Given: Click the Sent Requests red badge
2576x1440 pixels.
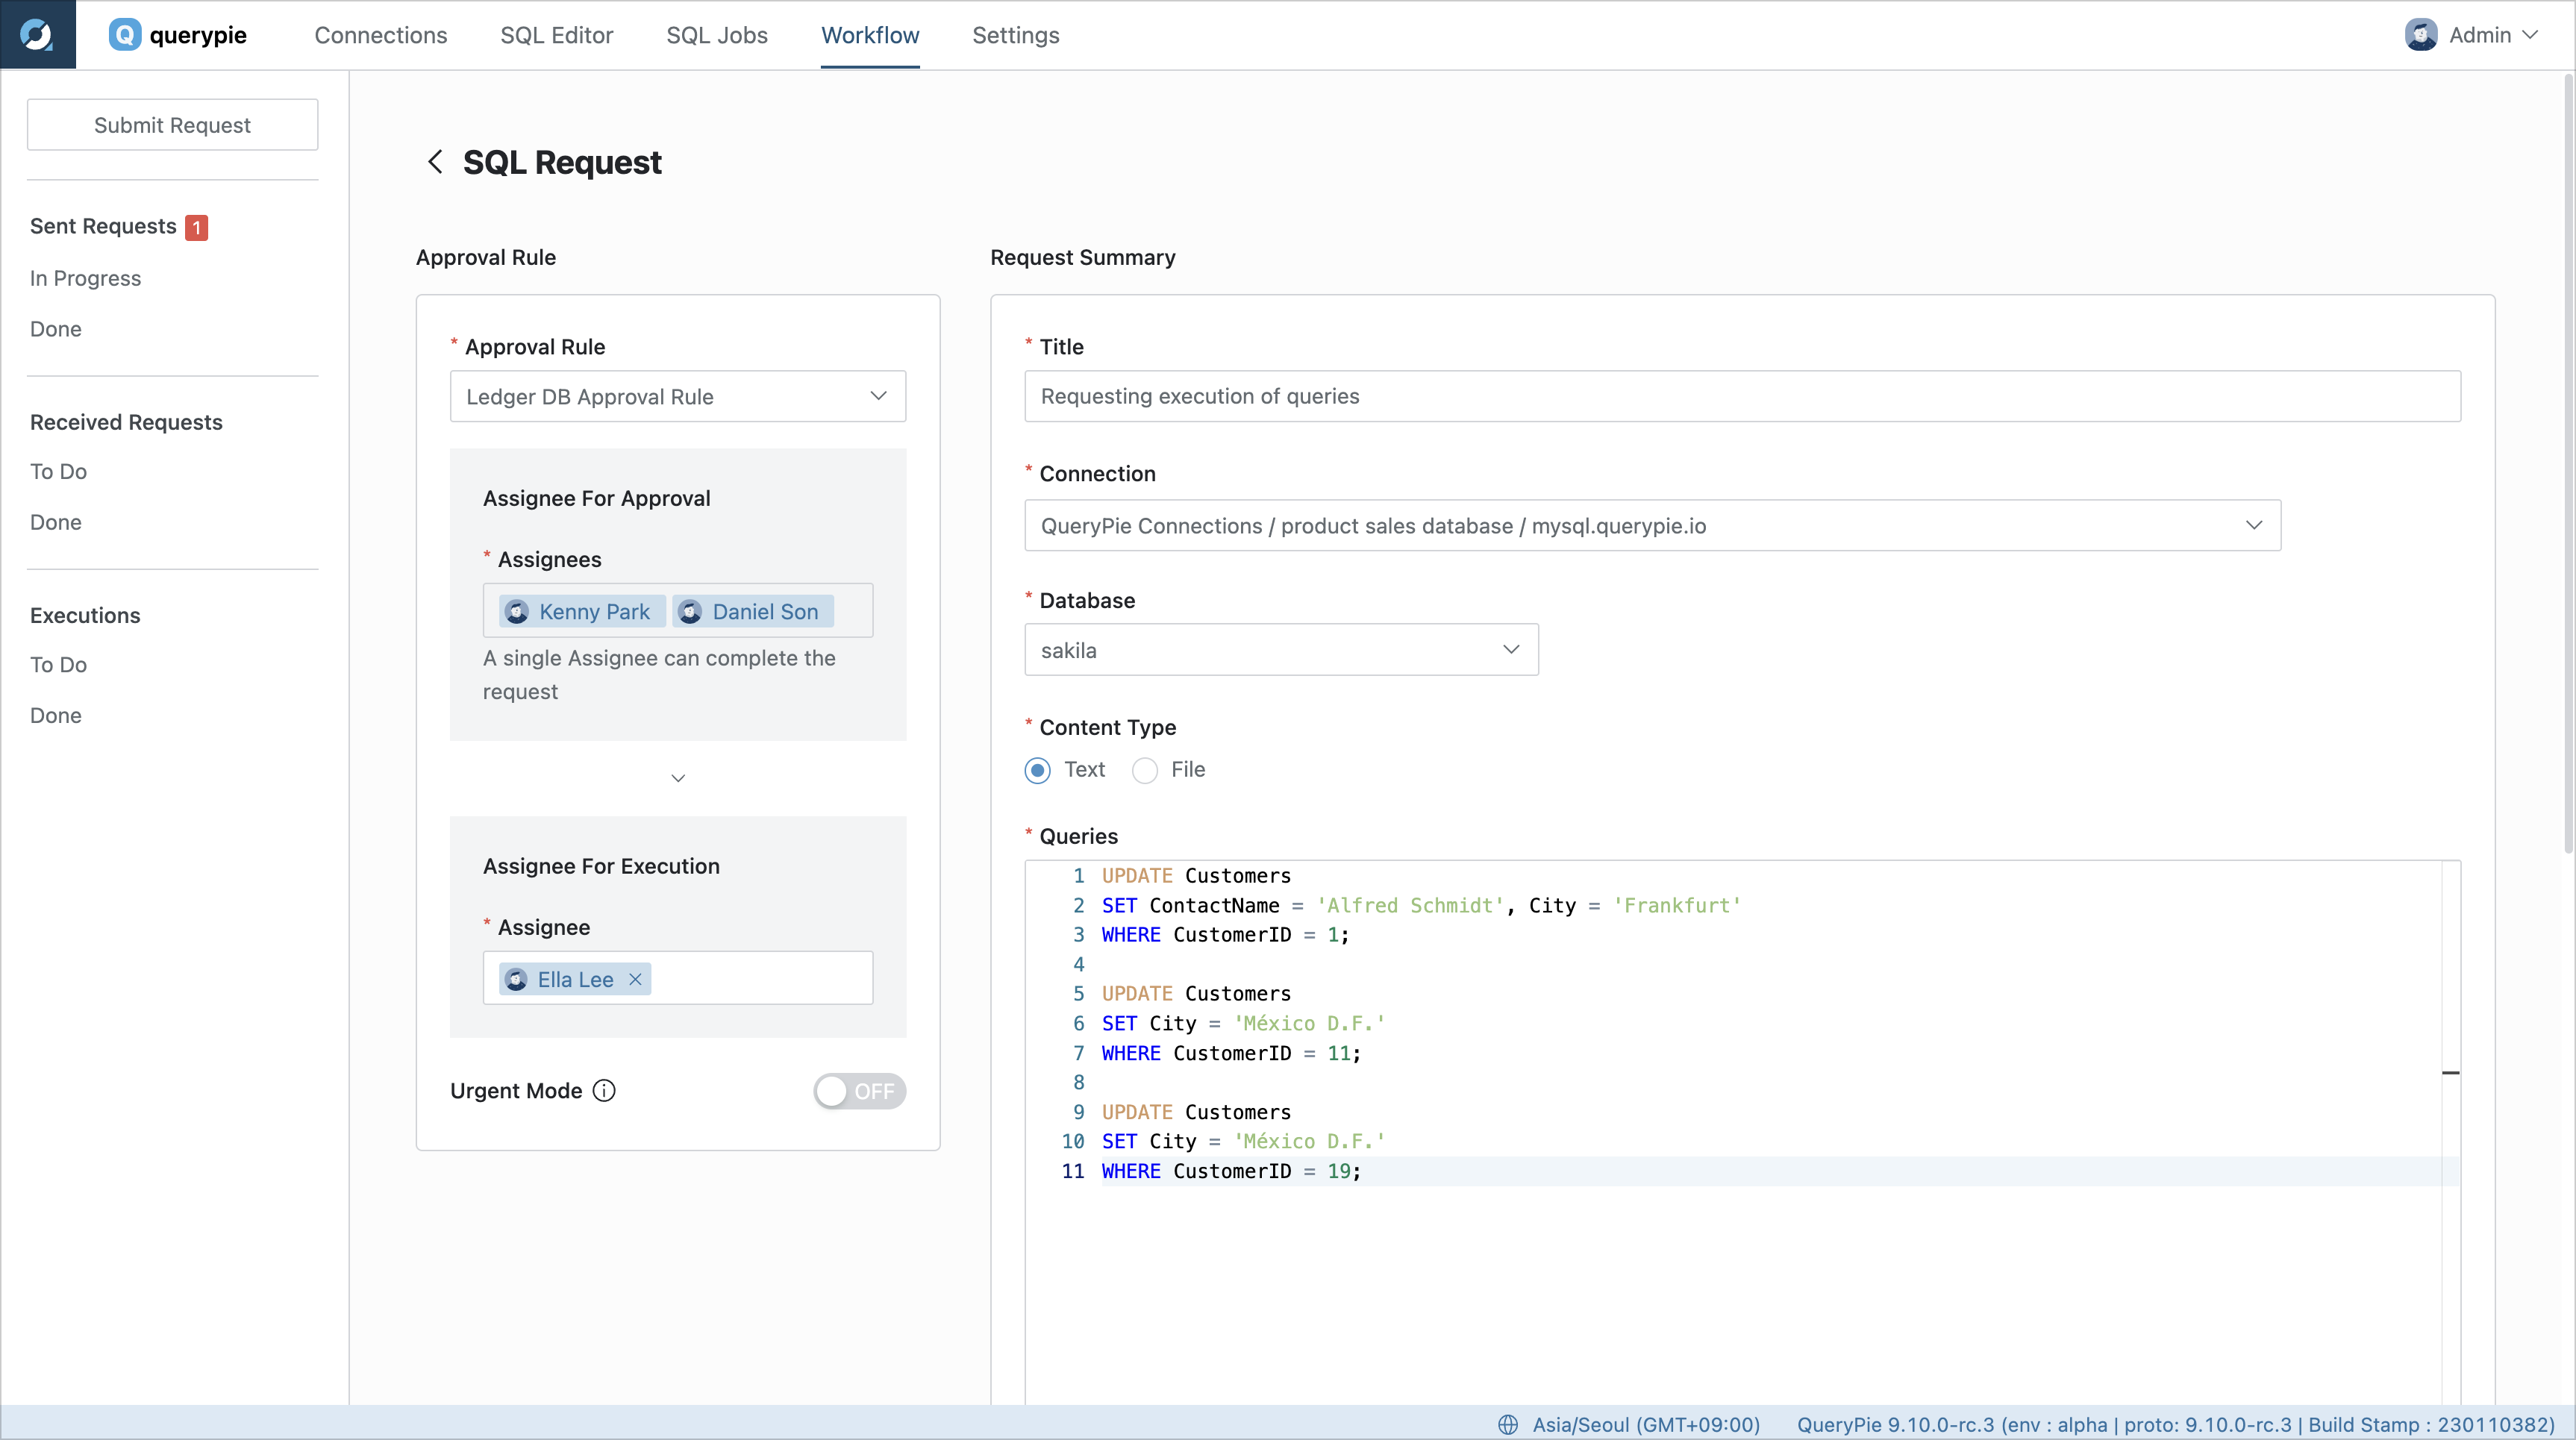Looking at the screenshot, I should (x=196, y=227).
